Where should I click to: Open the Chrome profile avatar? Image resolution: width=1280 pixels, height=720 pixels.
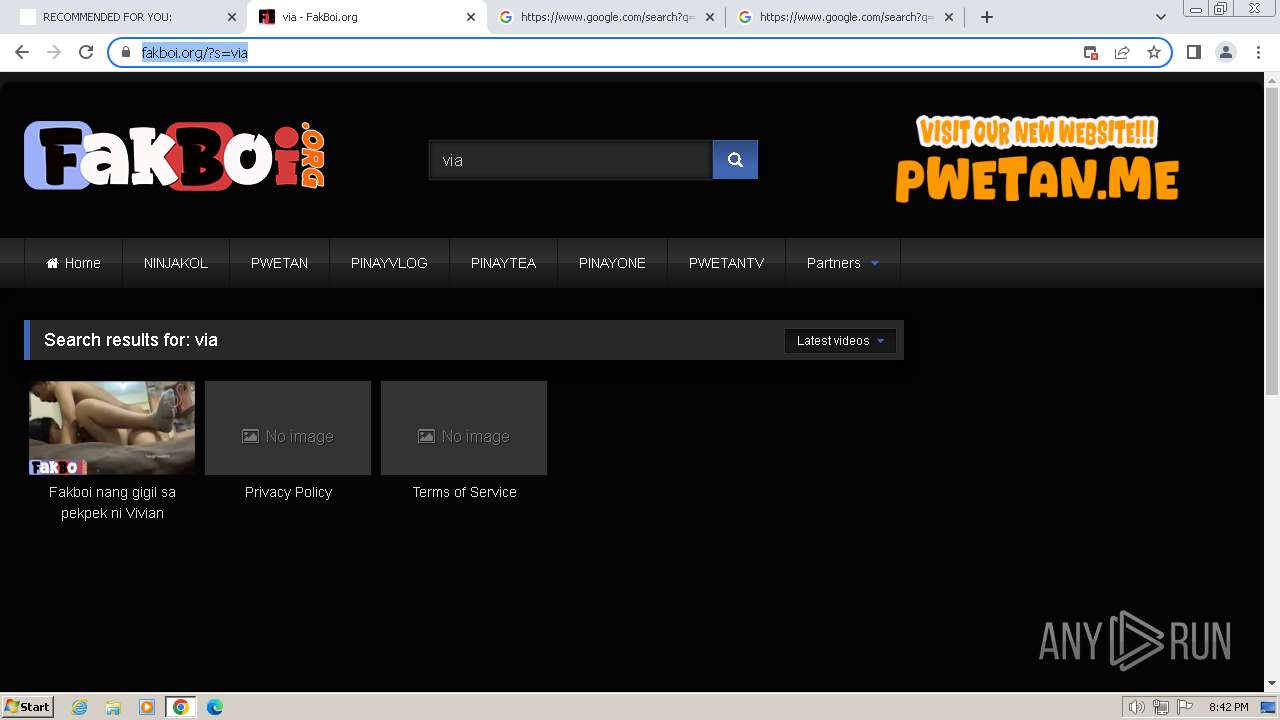1225,52
